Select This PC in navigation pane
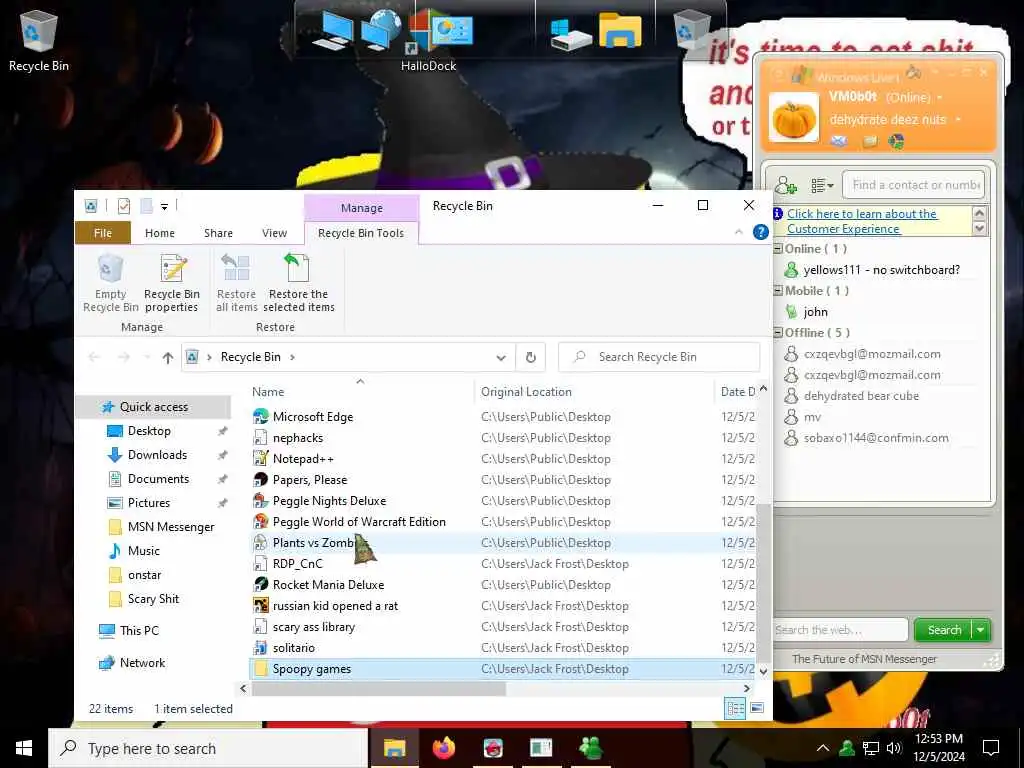The height and width of the screenshot is (768, 1024). tap(138, 631)
